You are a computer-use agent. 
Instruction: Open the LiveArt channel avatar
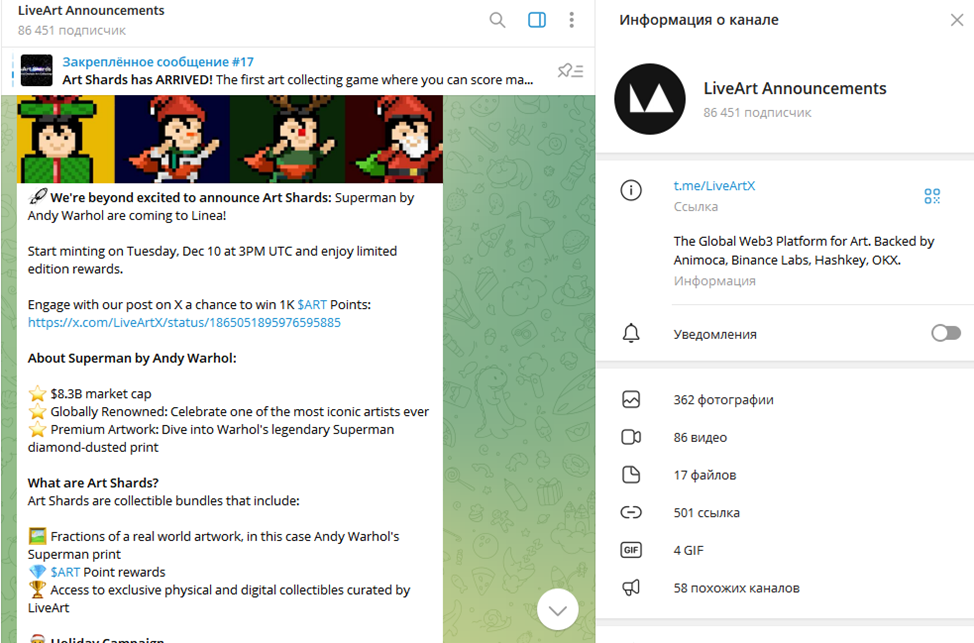coord(650,99)
